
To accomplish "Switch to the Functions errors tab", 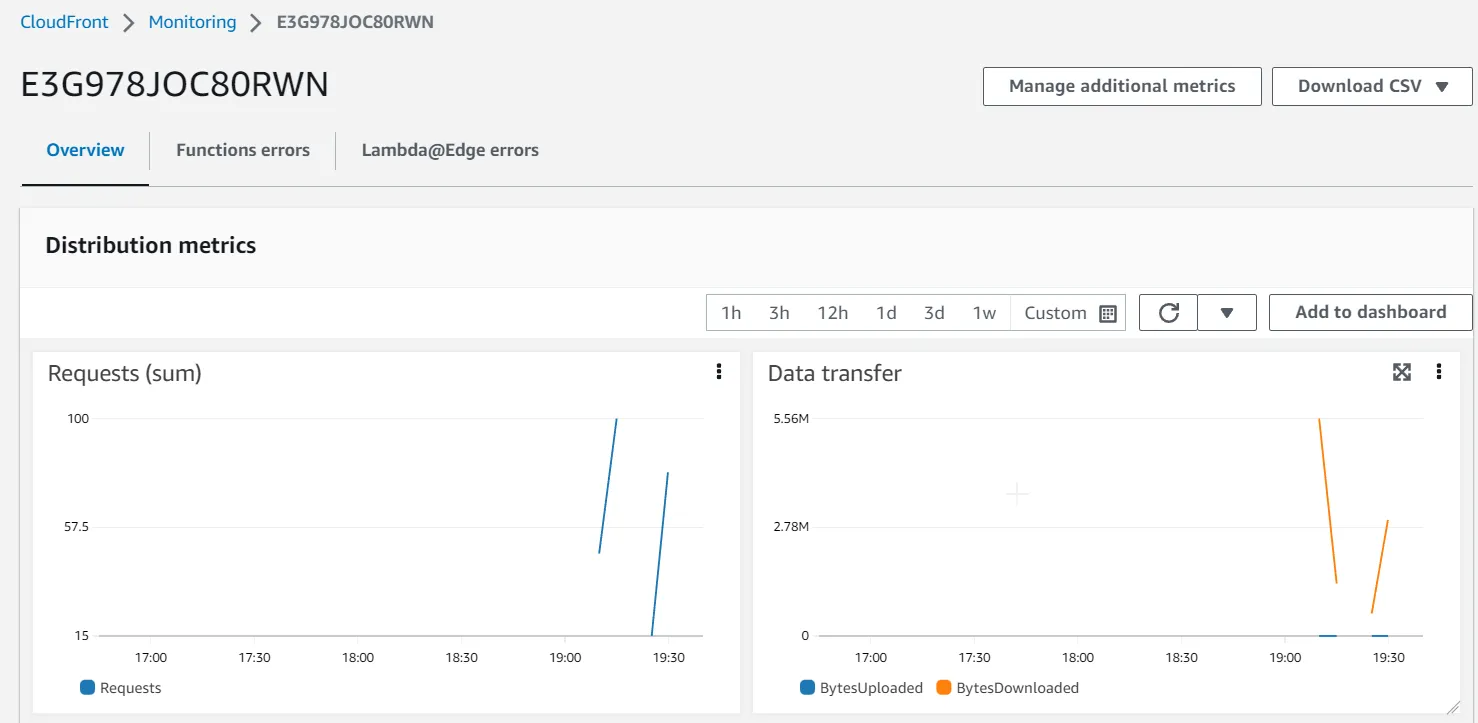I will point(242,150).
